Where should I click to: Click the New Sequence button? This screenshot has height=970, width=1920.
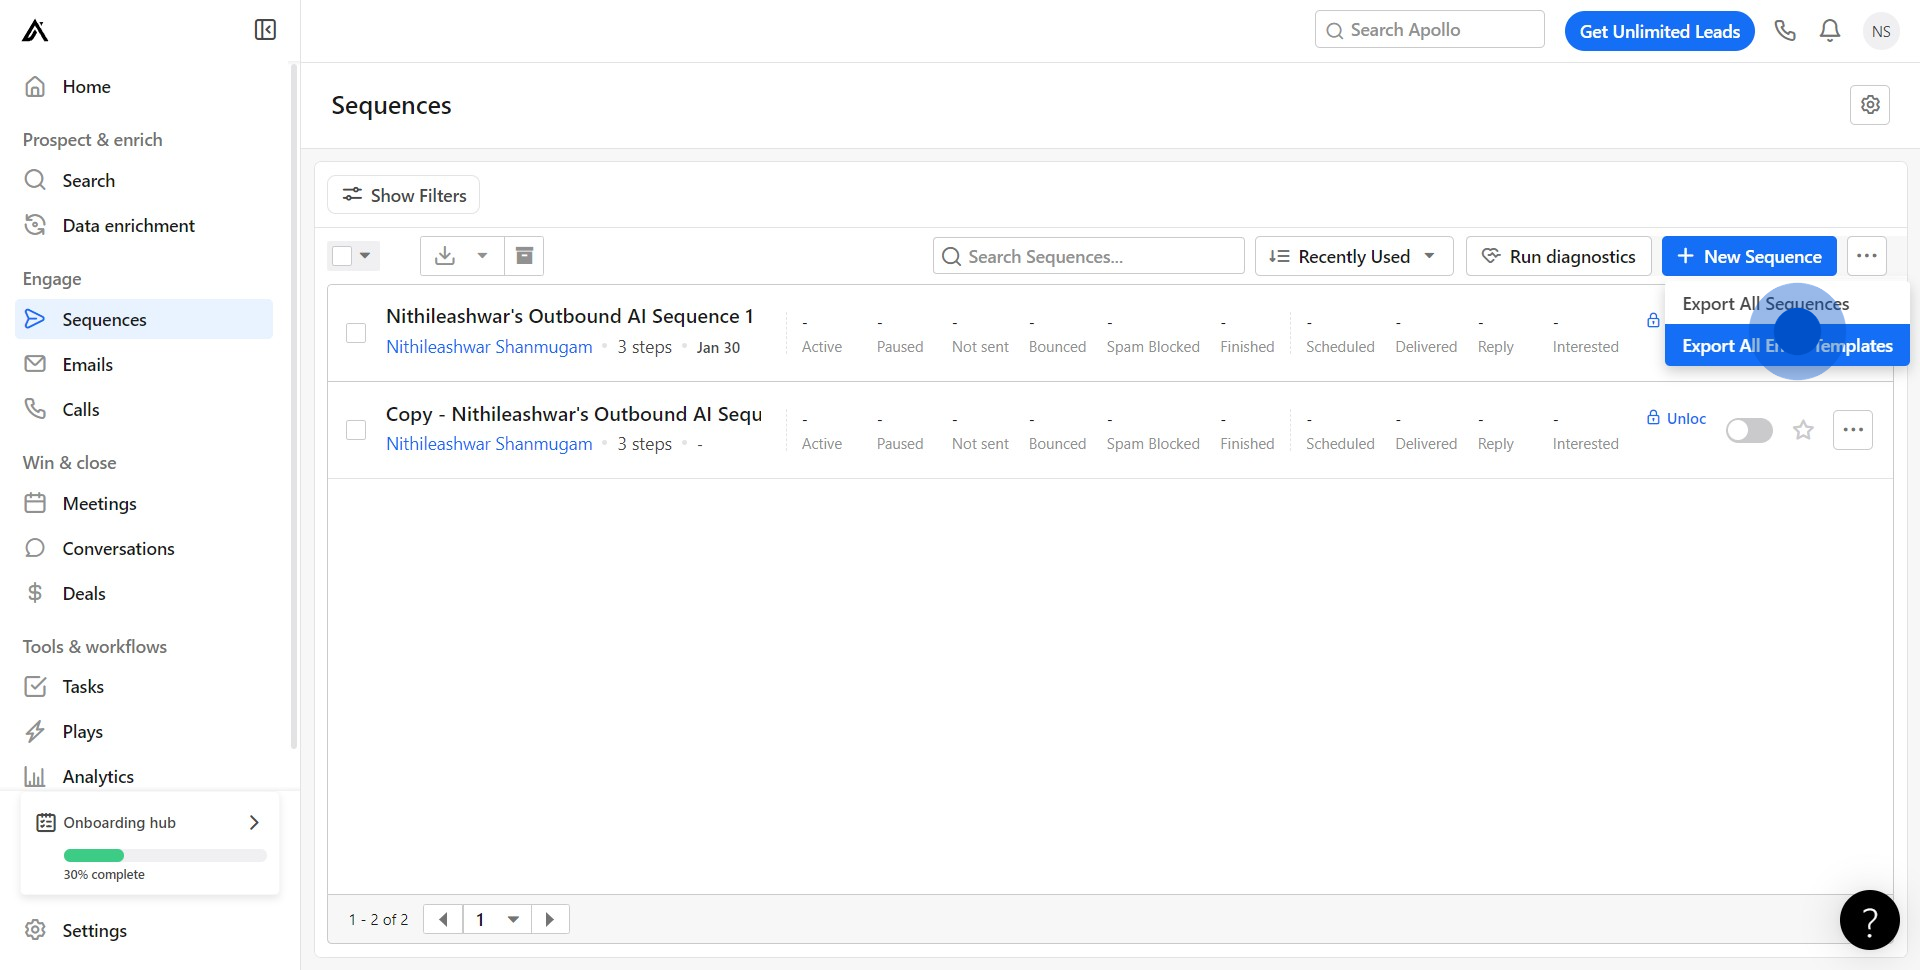pos(1748,256)
